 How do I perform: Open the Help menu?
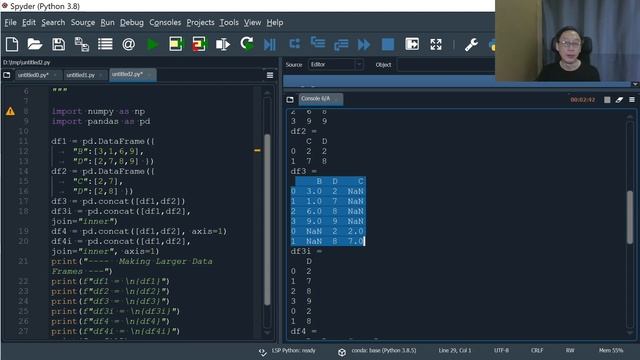coord(275,22)
